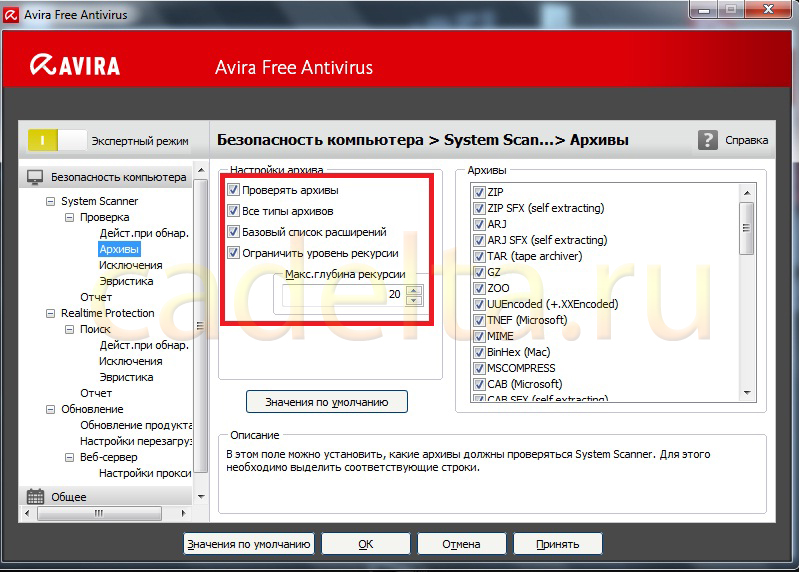Collapse the Поиск tree node
The width and height of the screenshot is (799, 572).
tap(69, 330)
